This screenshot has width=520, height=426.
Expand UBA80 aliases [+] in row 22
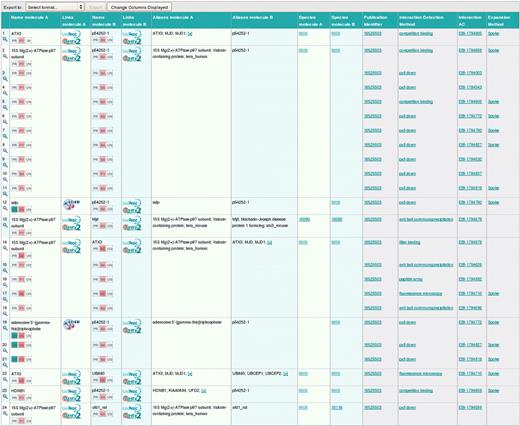click(x=286, y=374)
